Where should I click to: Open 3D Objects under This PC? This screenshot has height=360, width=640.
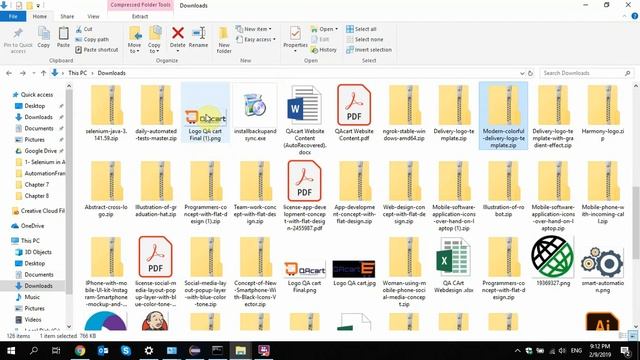pyautogui.click(x=33, y=252)
